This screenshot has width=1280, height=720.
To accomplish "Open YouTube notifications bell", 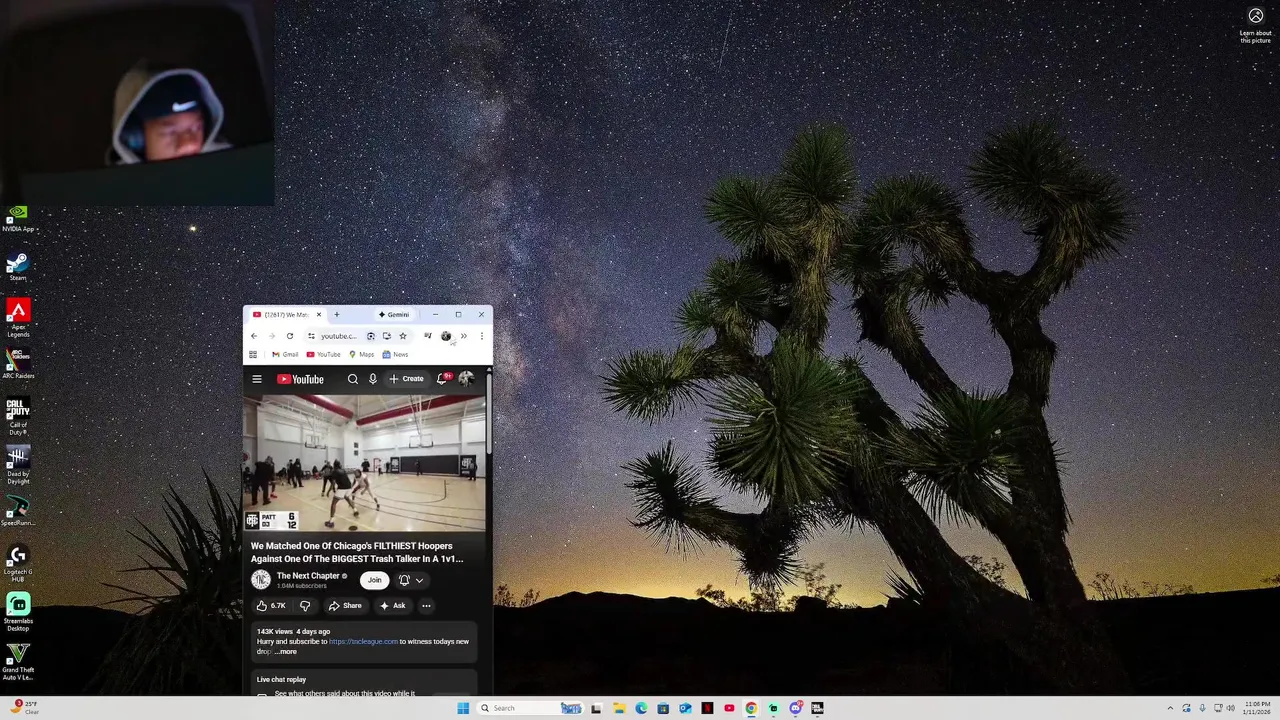I will tap(442, 379).
